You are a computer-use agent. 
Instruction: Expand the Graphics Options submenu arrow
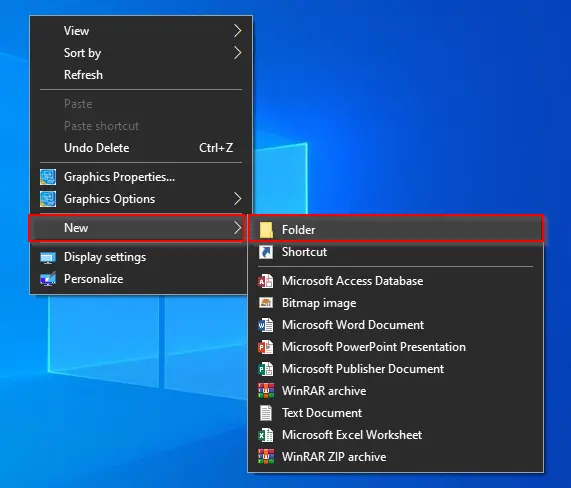coord(237,199)
